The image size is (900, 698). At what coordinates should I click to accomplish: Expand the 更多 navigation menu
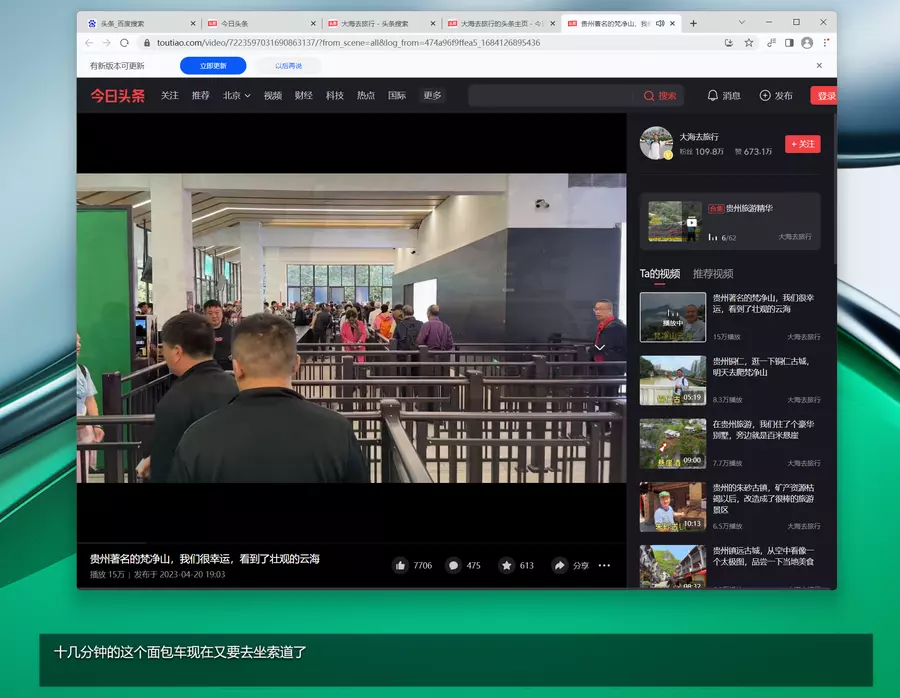pyautogui.click(x=432, y=95)
